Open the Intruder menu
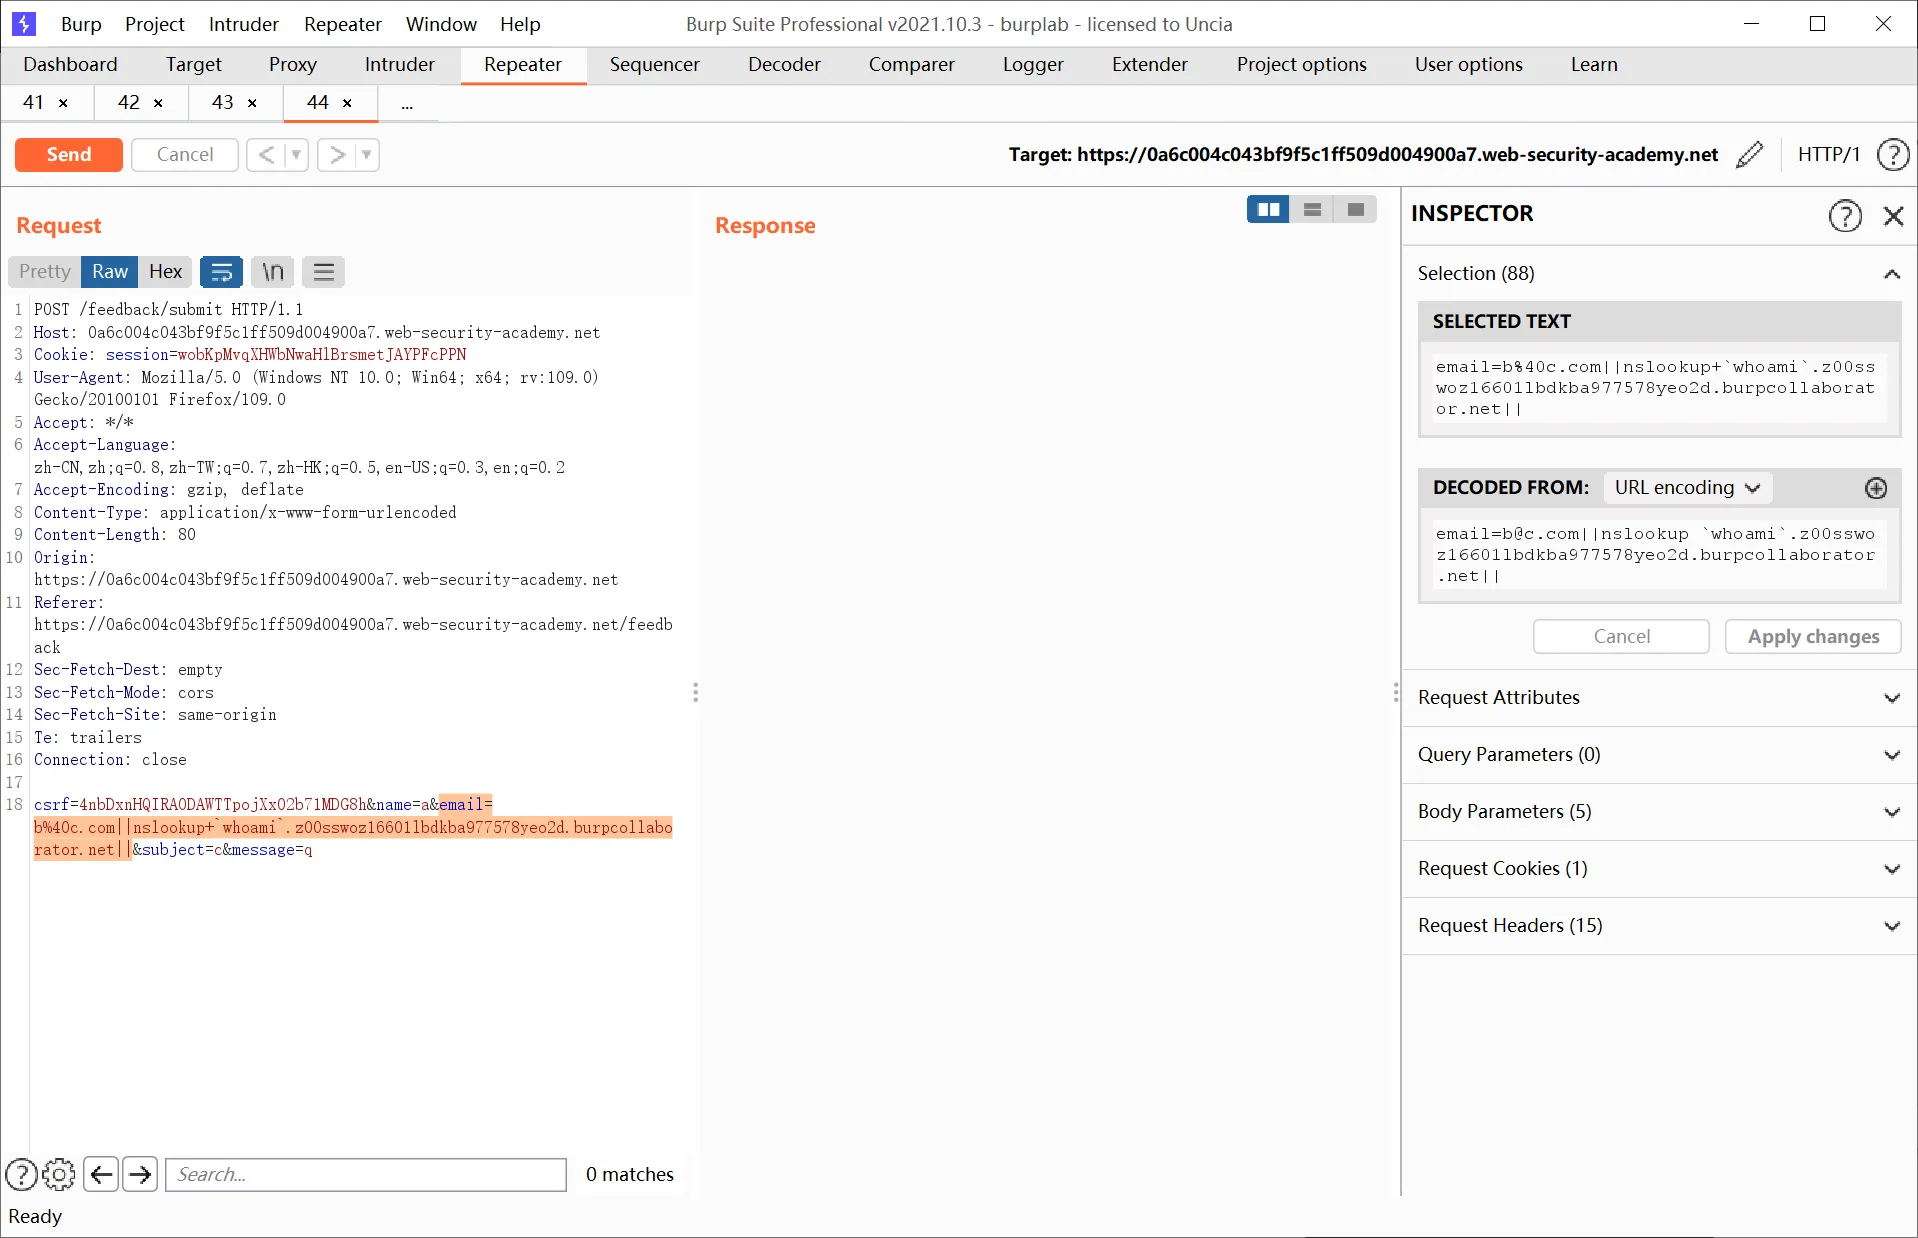1918x1238 pixels. (243, 24)
